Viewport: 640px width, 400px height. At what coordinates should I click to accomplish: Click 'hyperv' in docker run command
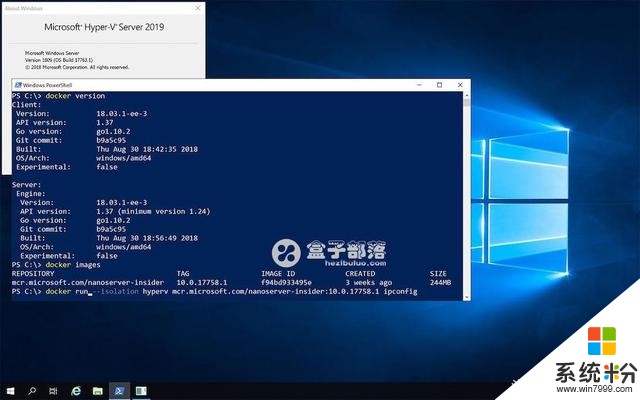pyautogui.click(x=155, y=291)
